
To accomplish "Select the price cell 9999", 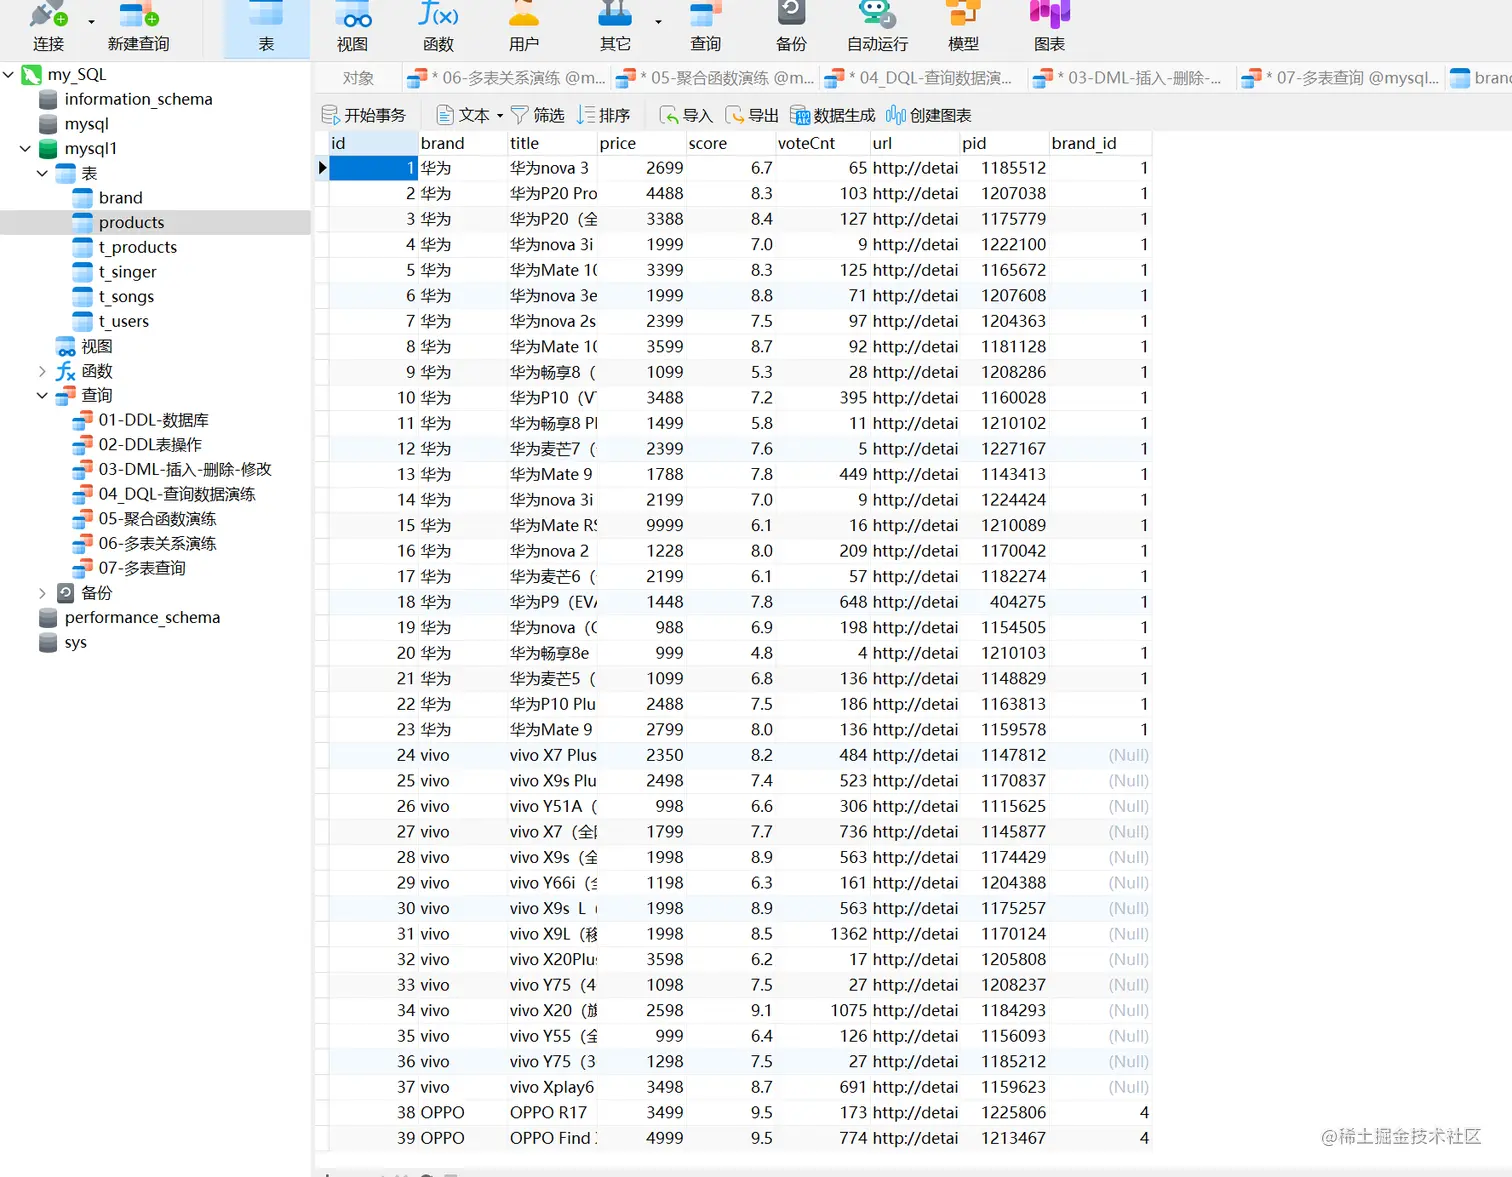I will (x=641, y=525).
